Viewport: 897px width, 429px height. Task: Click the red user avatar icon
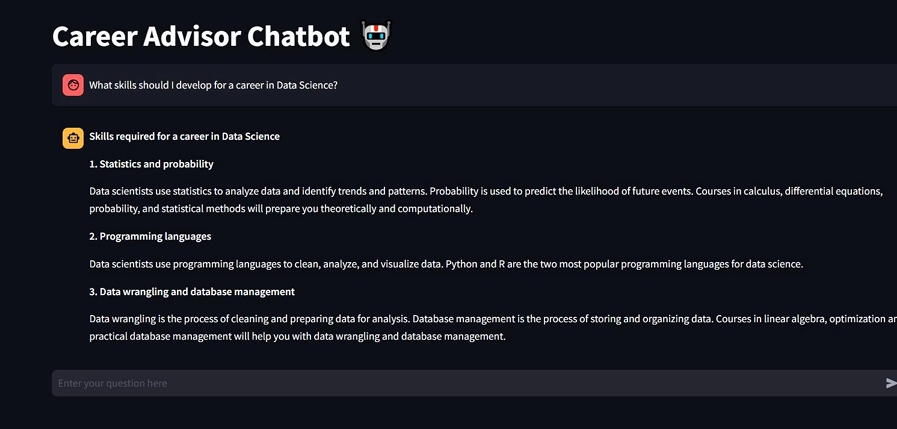[x=73, y=85]
